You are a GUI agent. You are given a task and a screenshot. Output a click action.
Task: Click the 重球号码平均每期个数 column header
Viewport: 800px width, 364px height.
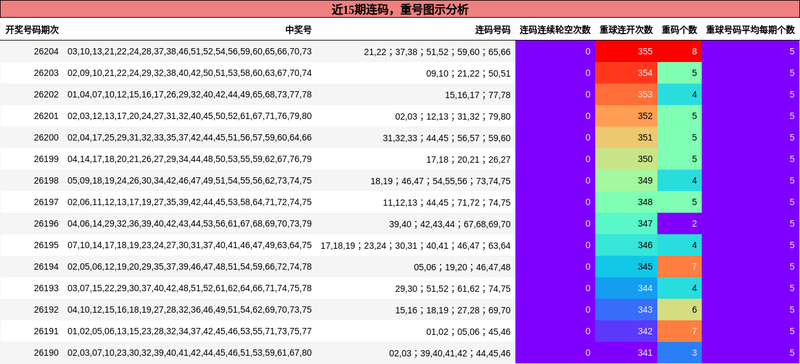pos(750,30)
